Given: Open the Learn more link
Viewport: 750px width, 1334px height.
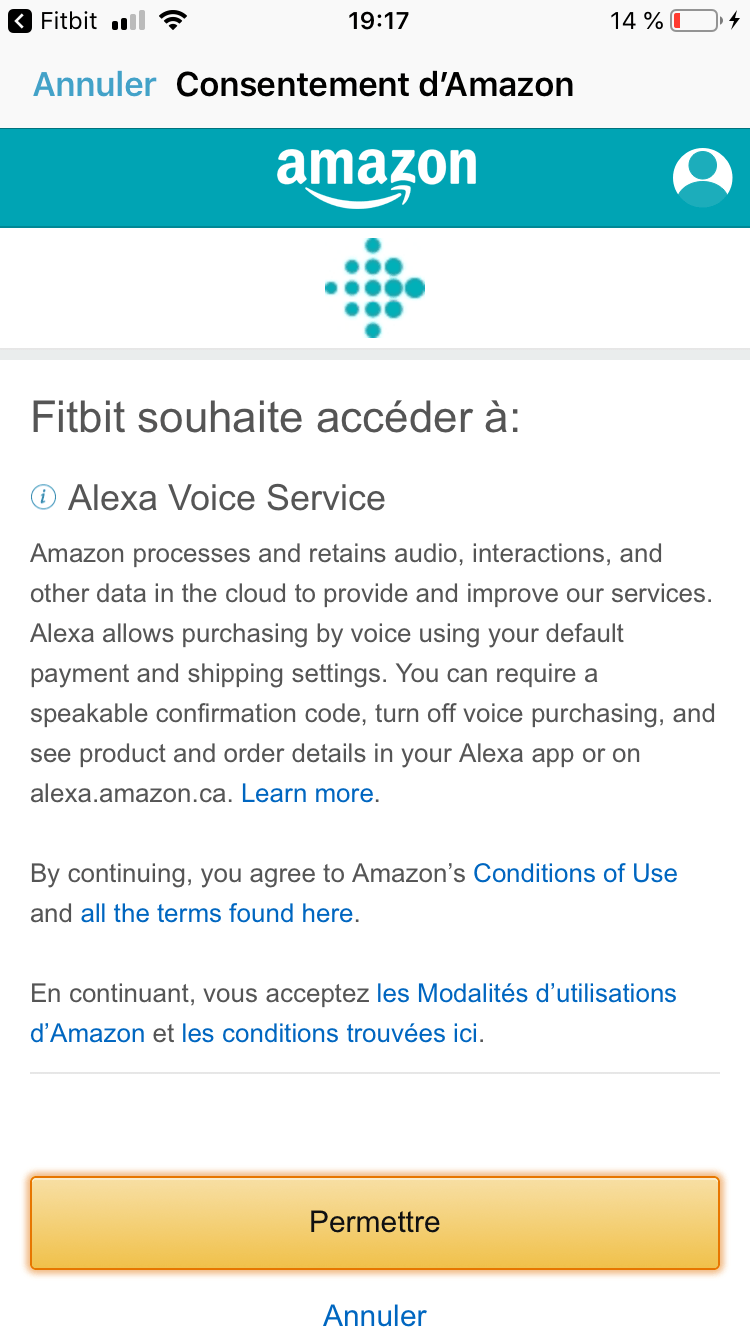Looking at the screenshot, I should point(308,794).
